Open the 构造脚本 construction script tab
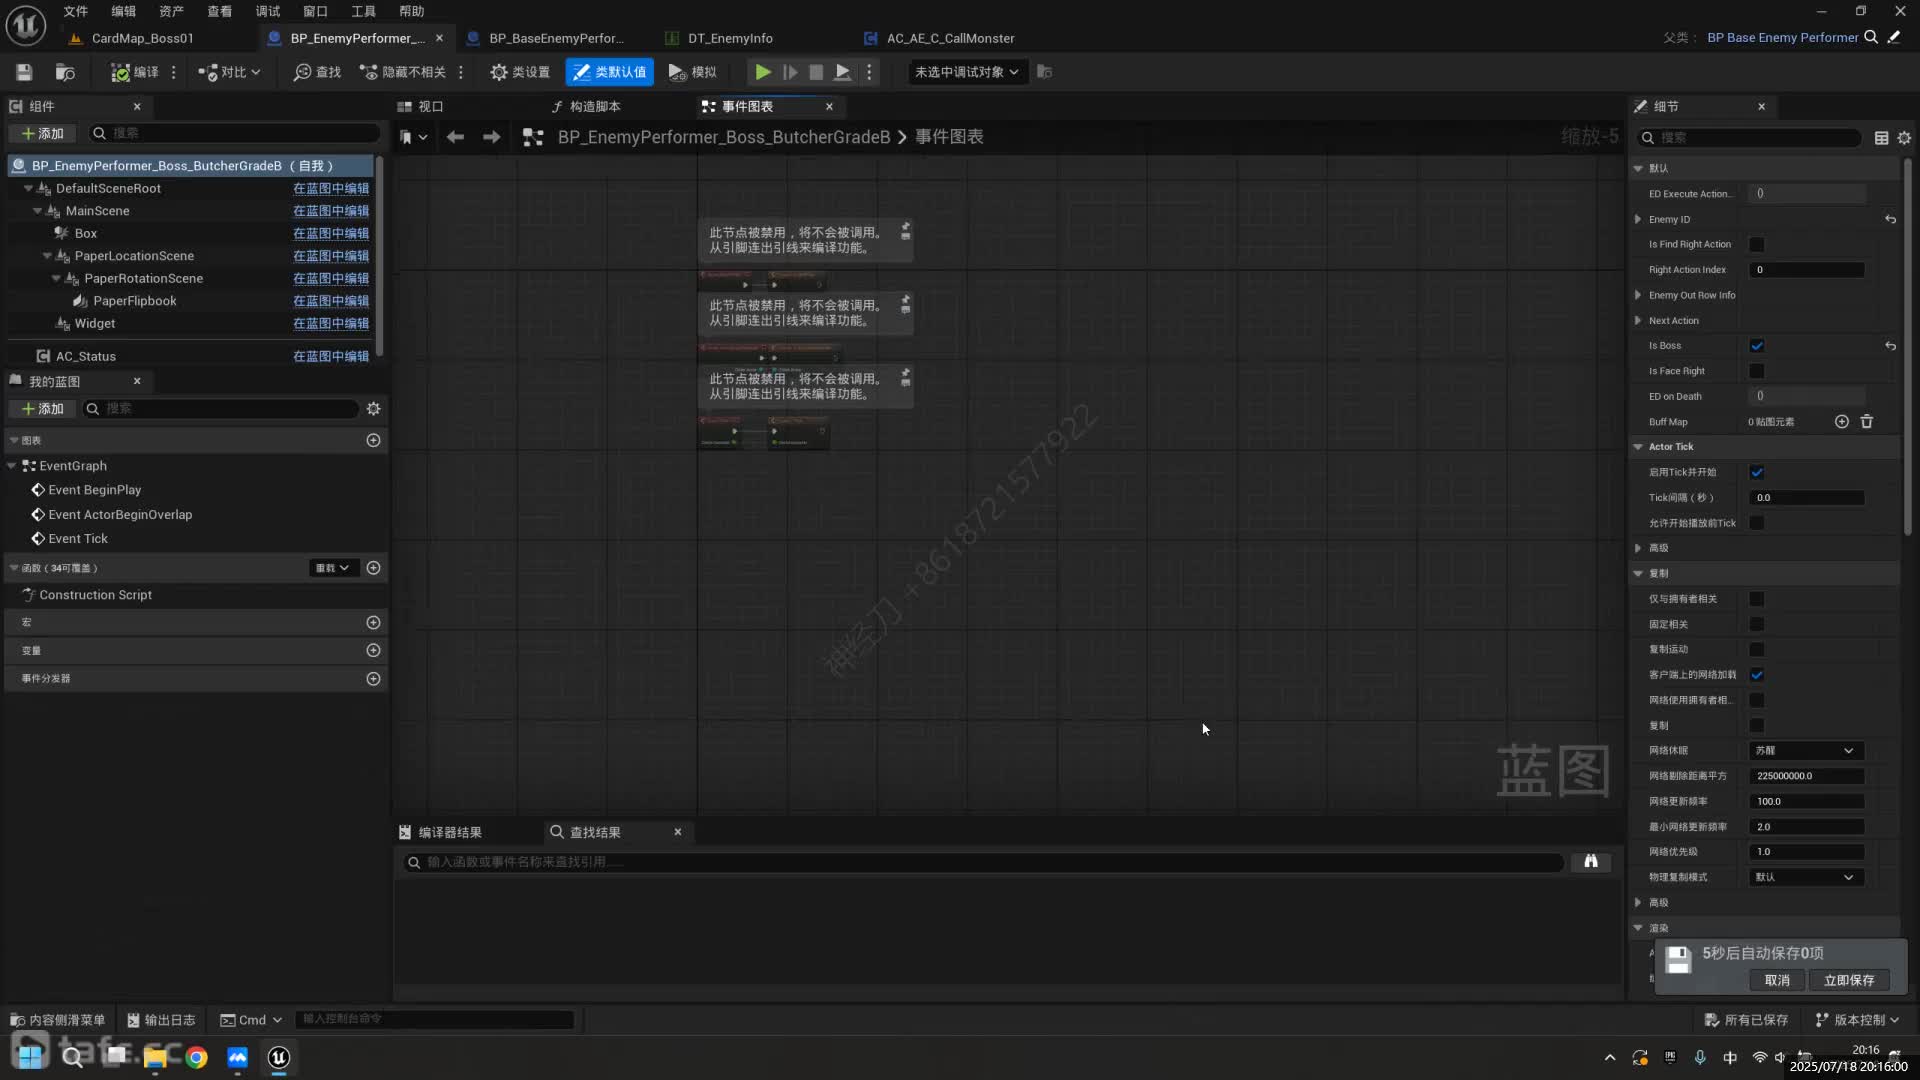This screenshot has height=1080, width=1920. (x=594, y=106)
